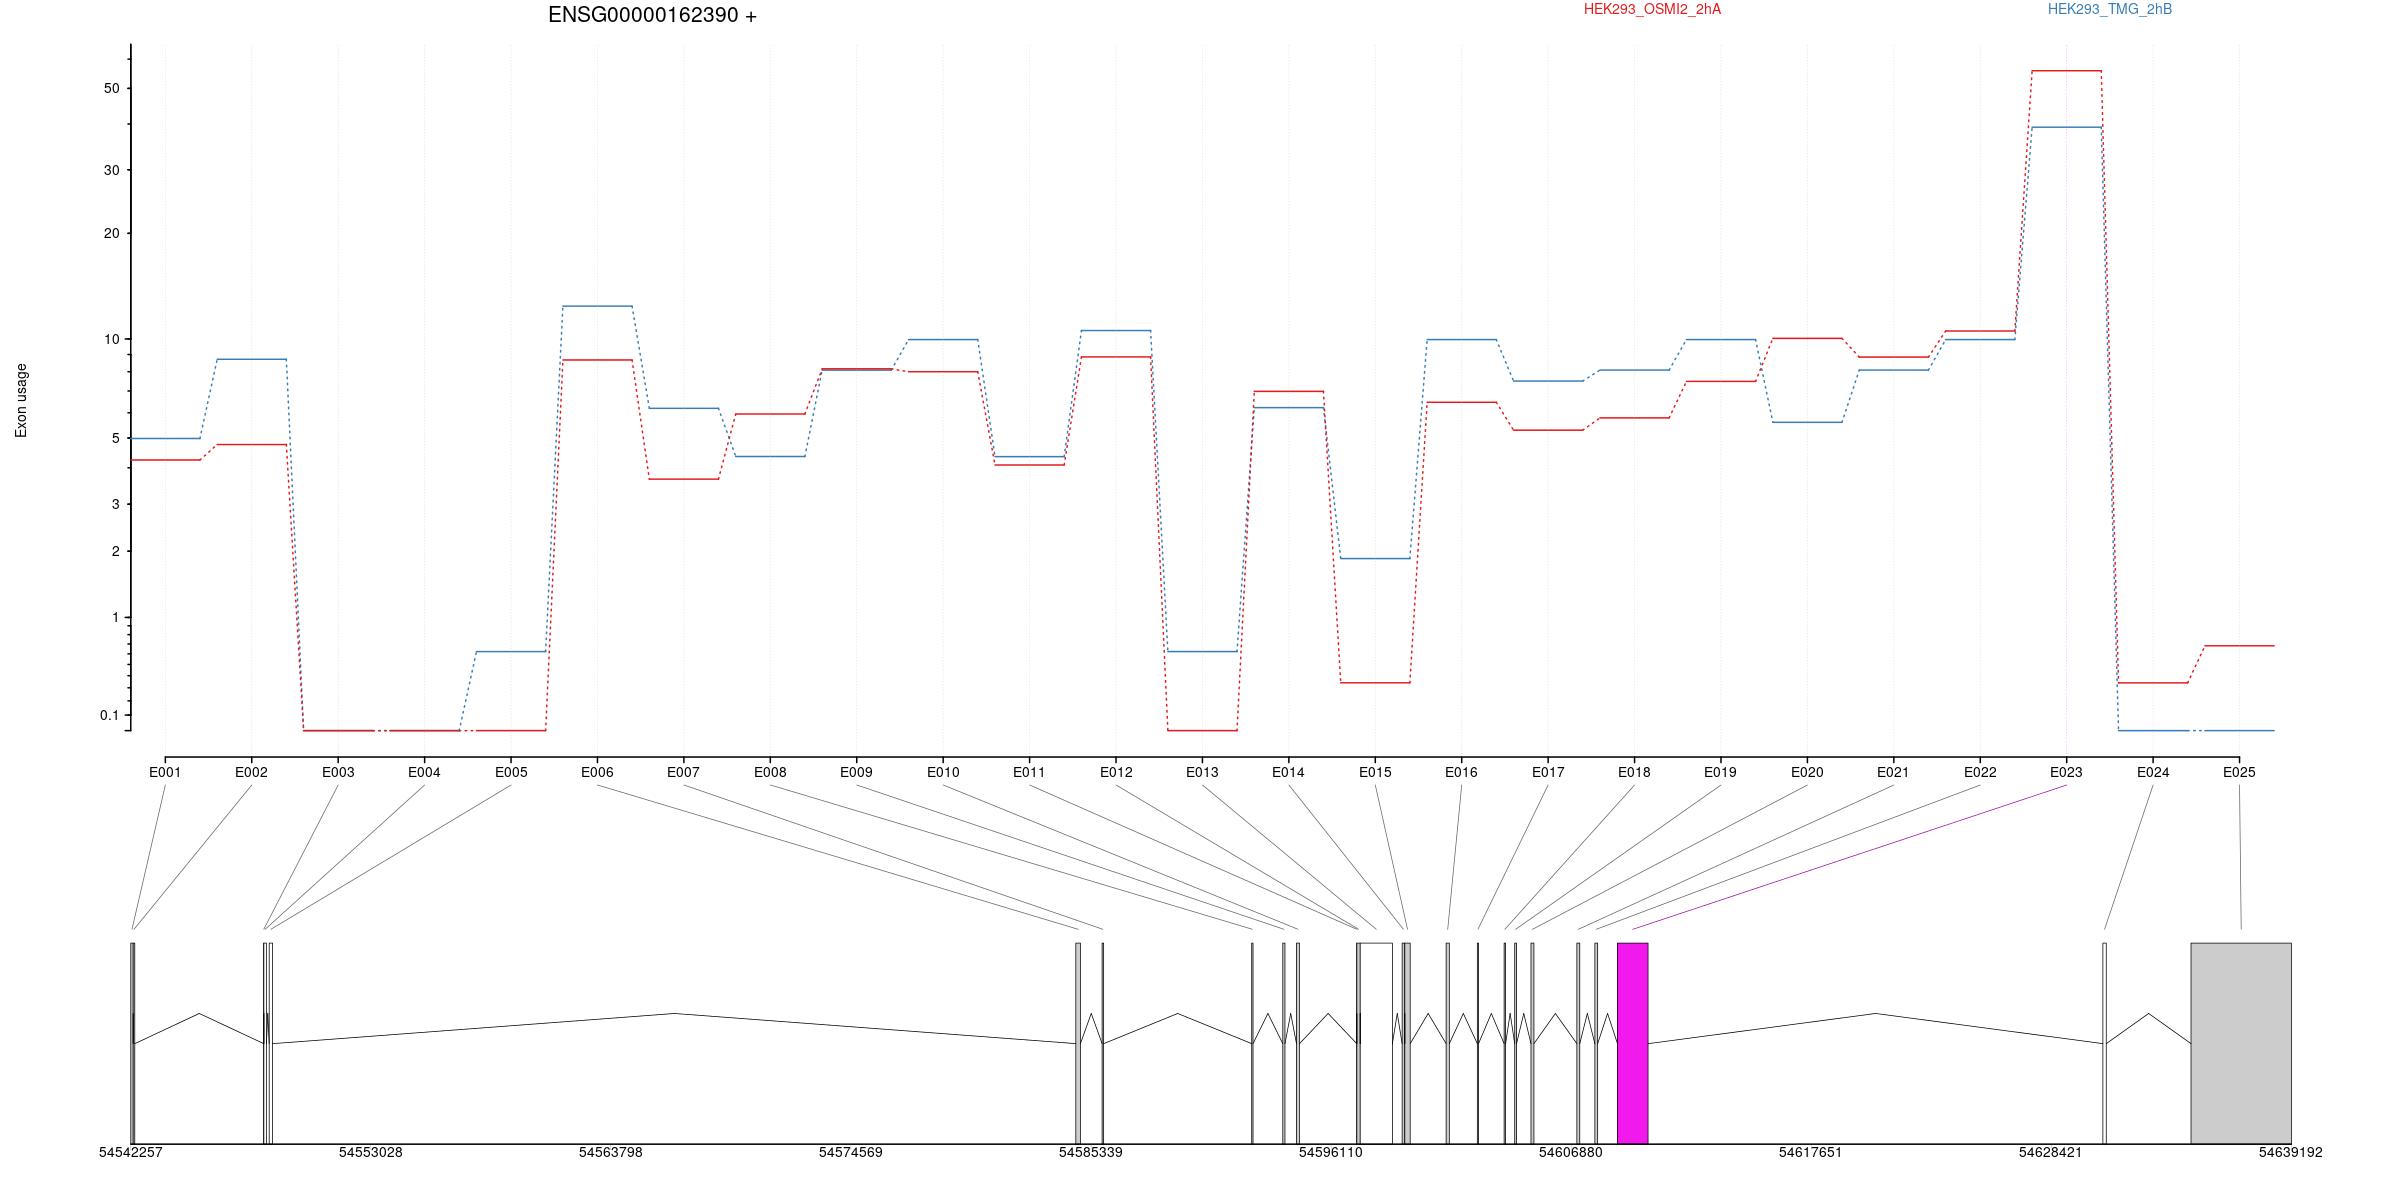Click the E020 exon label
Screen dimensions: 2400x1200
point(1807,772)
